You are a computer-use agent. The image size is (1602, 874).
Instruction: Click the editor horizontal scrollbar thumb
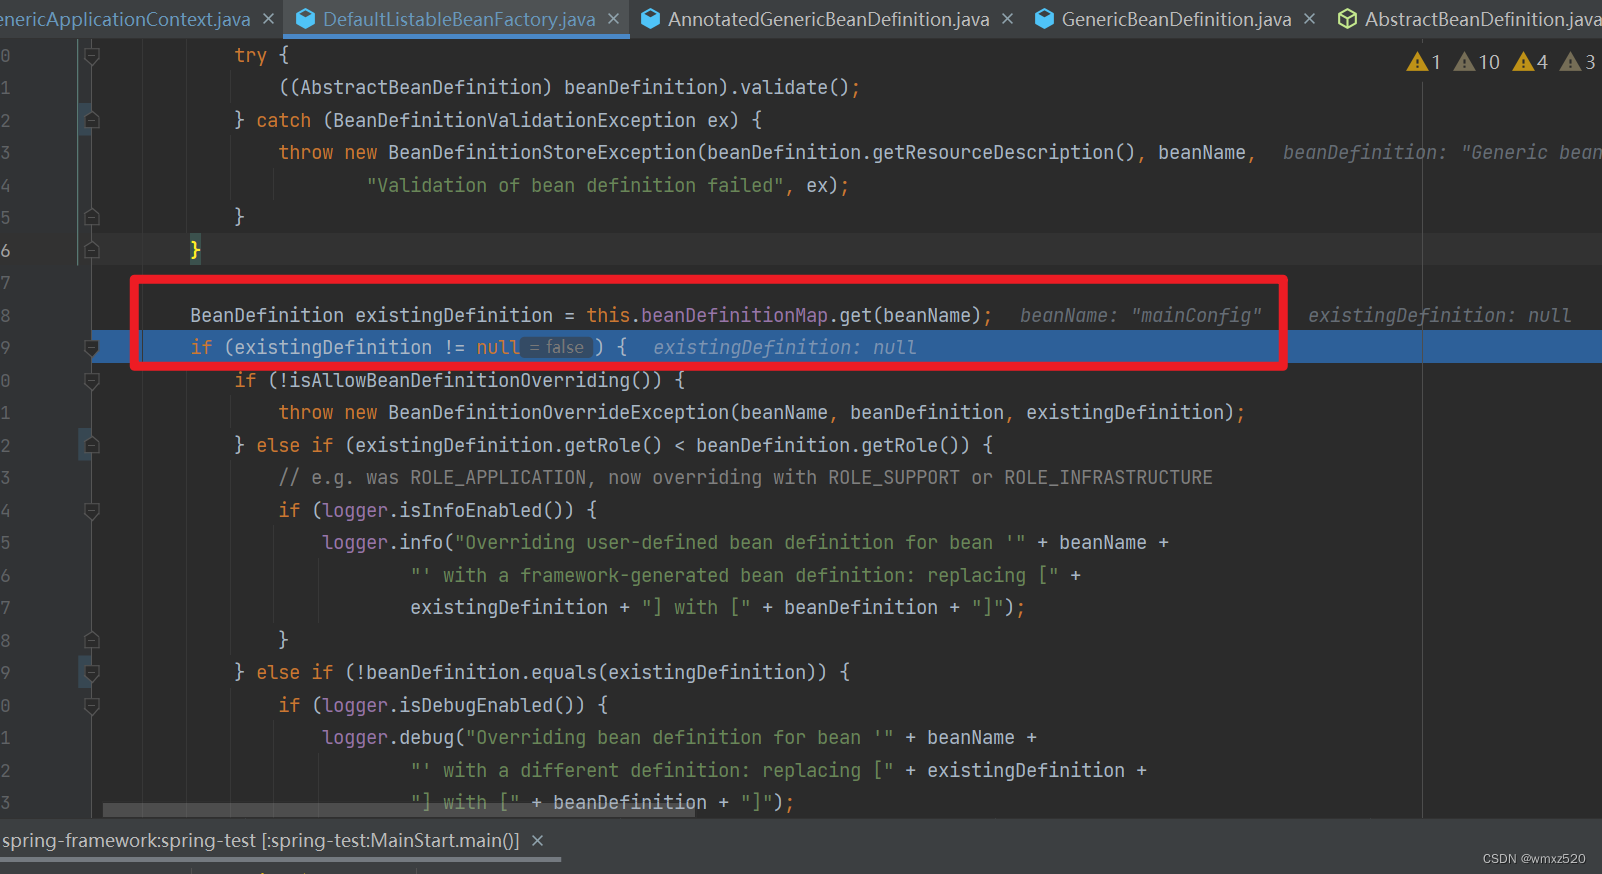(398, 809)
